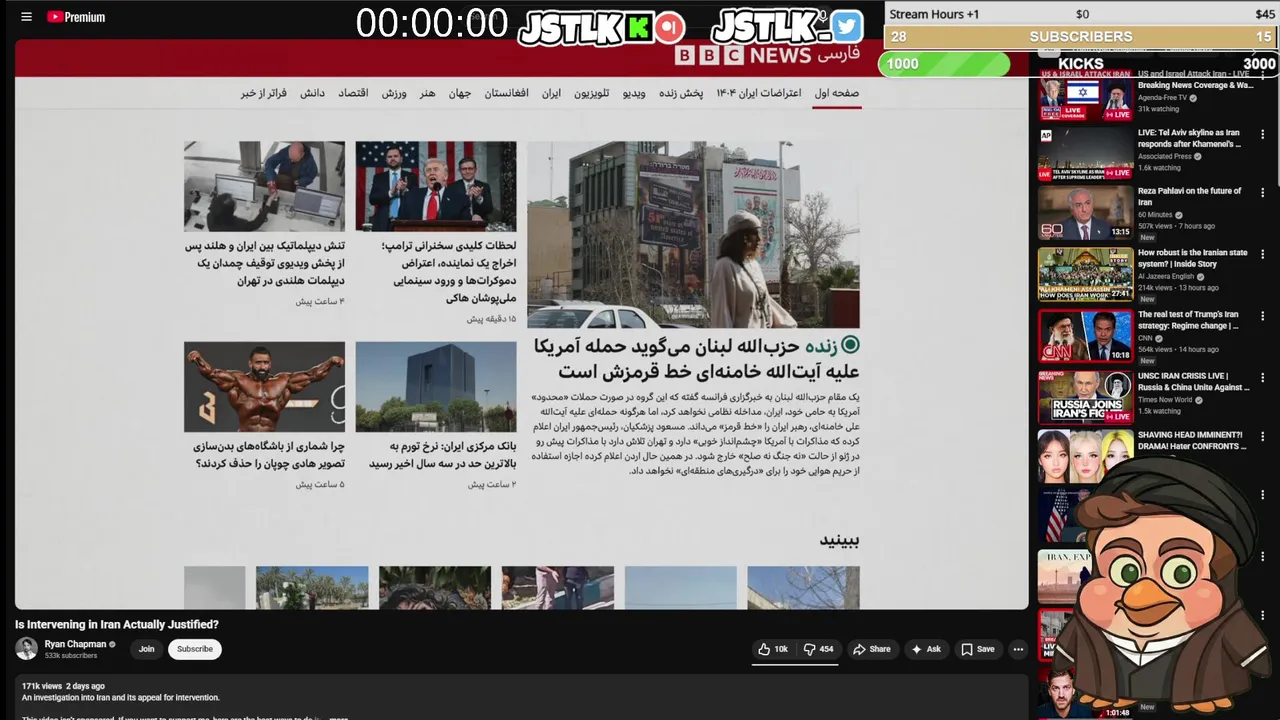Screen dimensions: 1280x720
Task: Share the Ryan Chapman video
Action: click(x=871, y=649)
